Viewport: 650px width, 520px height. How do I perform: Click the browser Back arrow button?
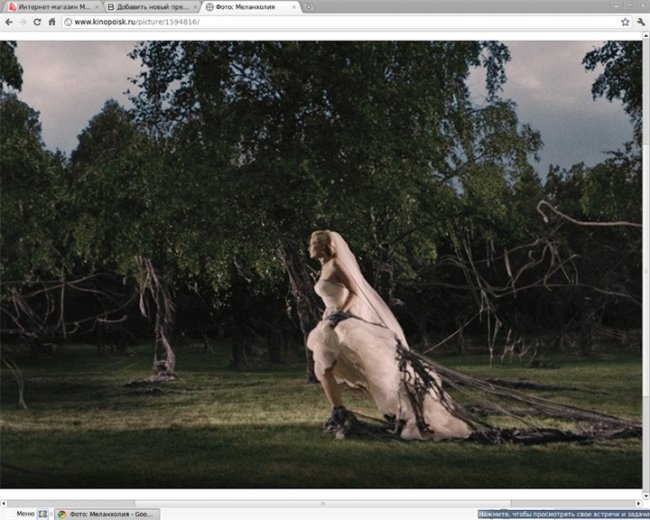8,21
